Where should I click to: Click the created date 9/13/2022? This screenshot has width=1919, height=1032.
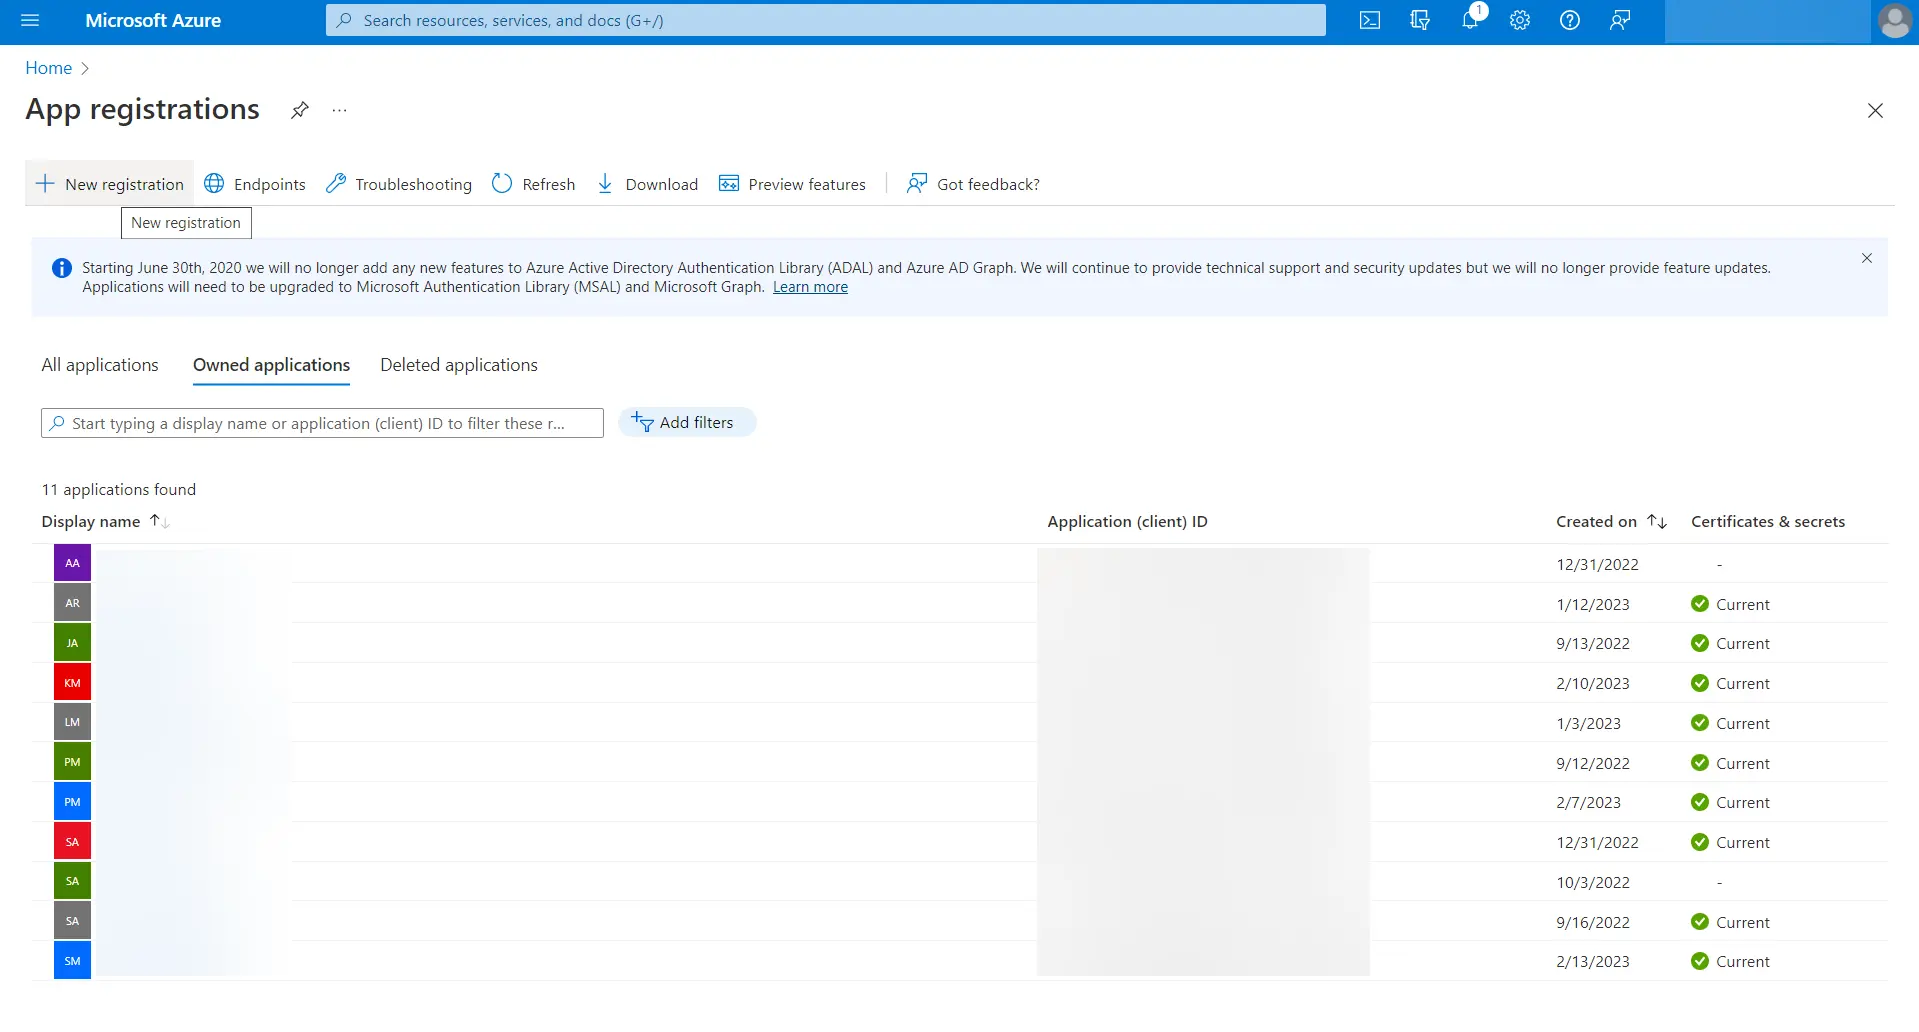coord(1593,643)
